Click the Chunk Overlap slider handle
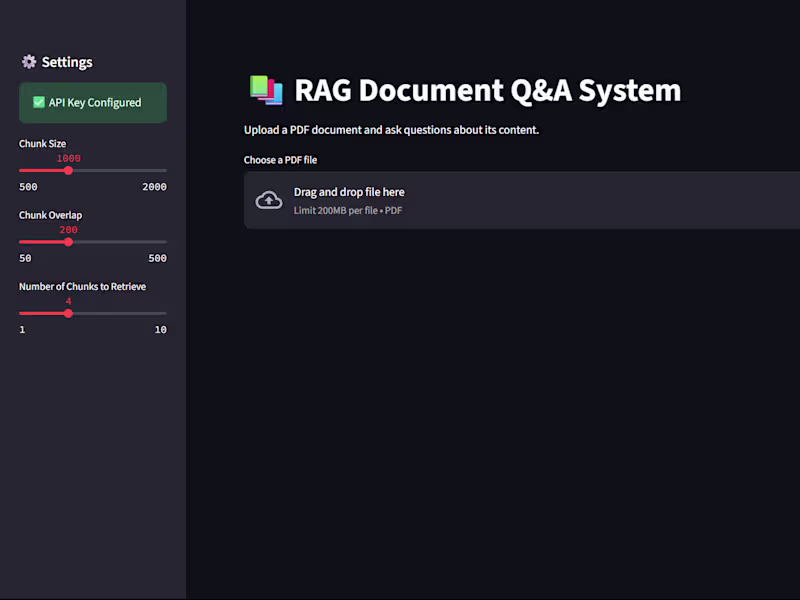 coord(68,242)
